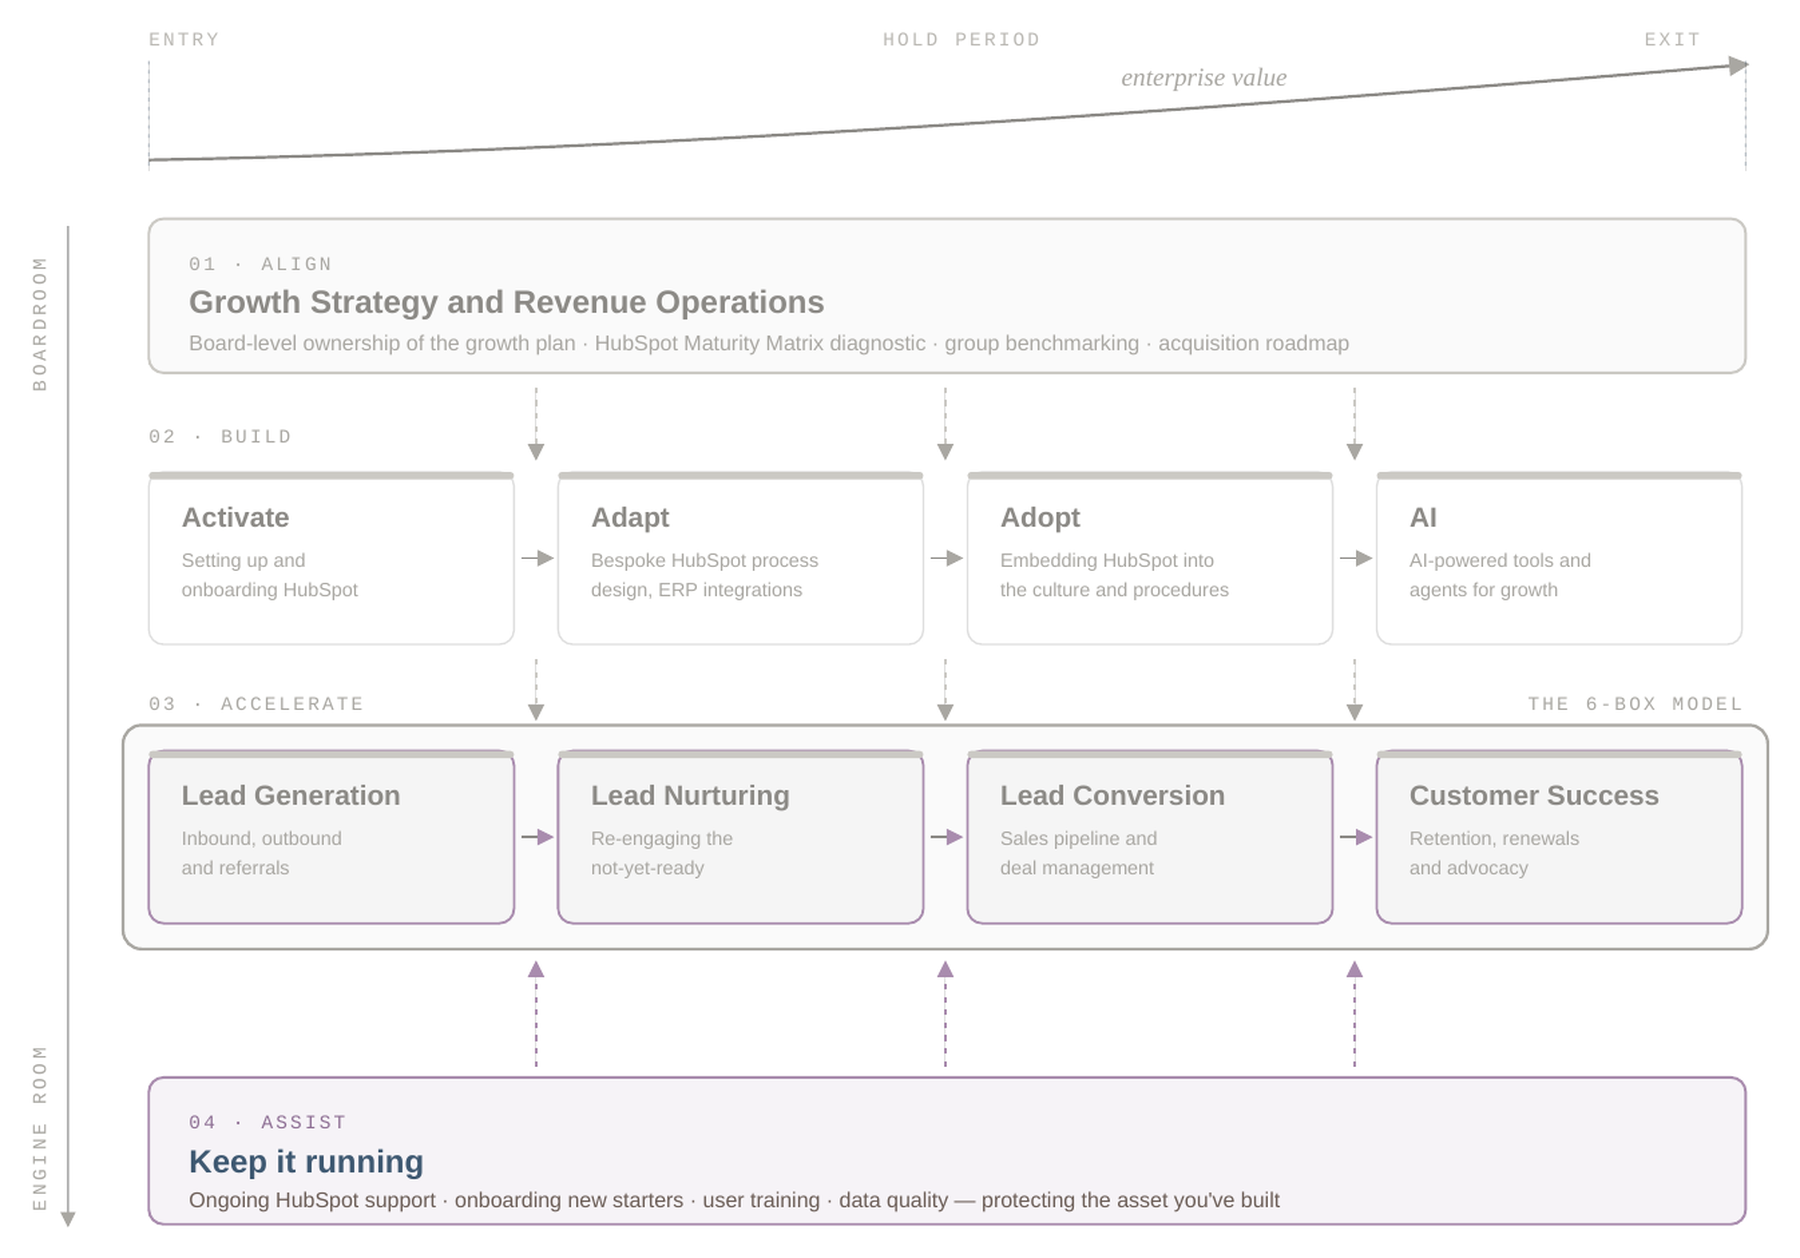Choose the Customer Success box

(x=1559, y=837)
